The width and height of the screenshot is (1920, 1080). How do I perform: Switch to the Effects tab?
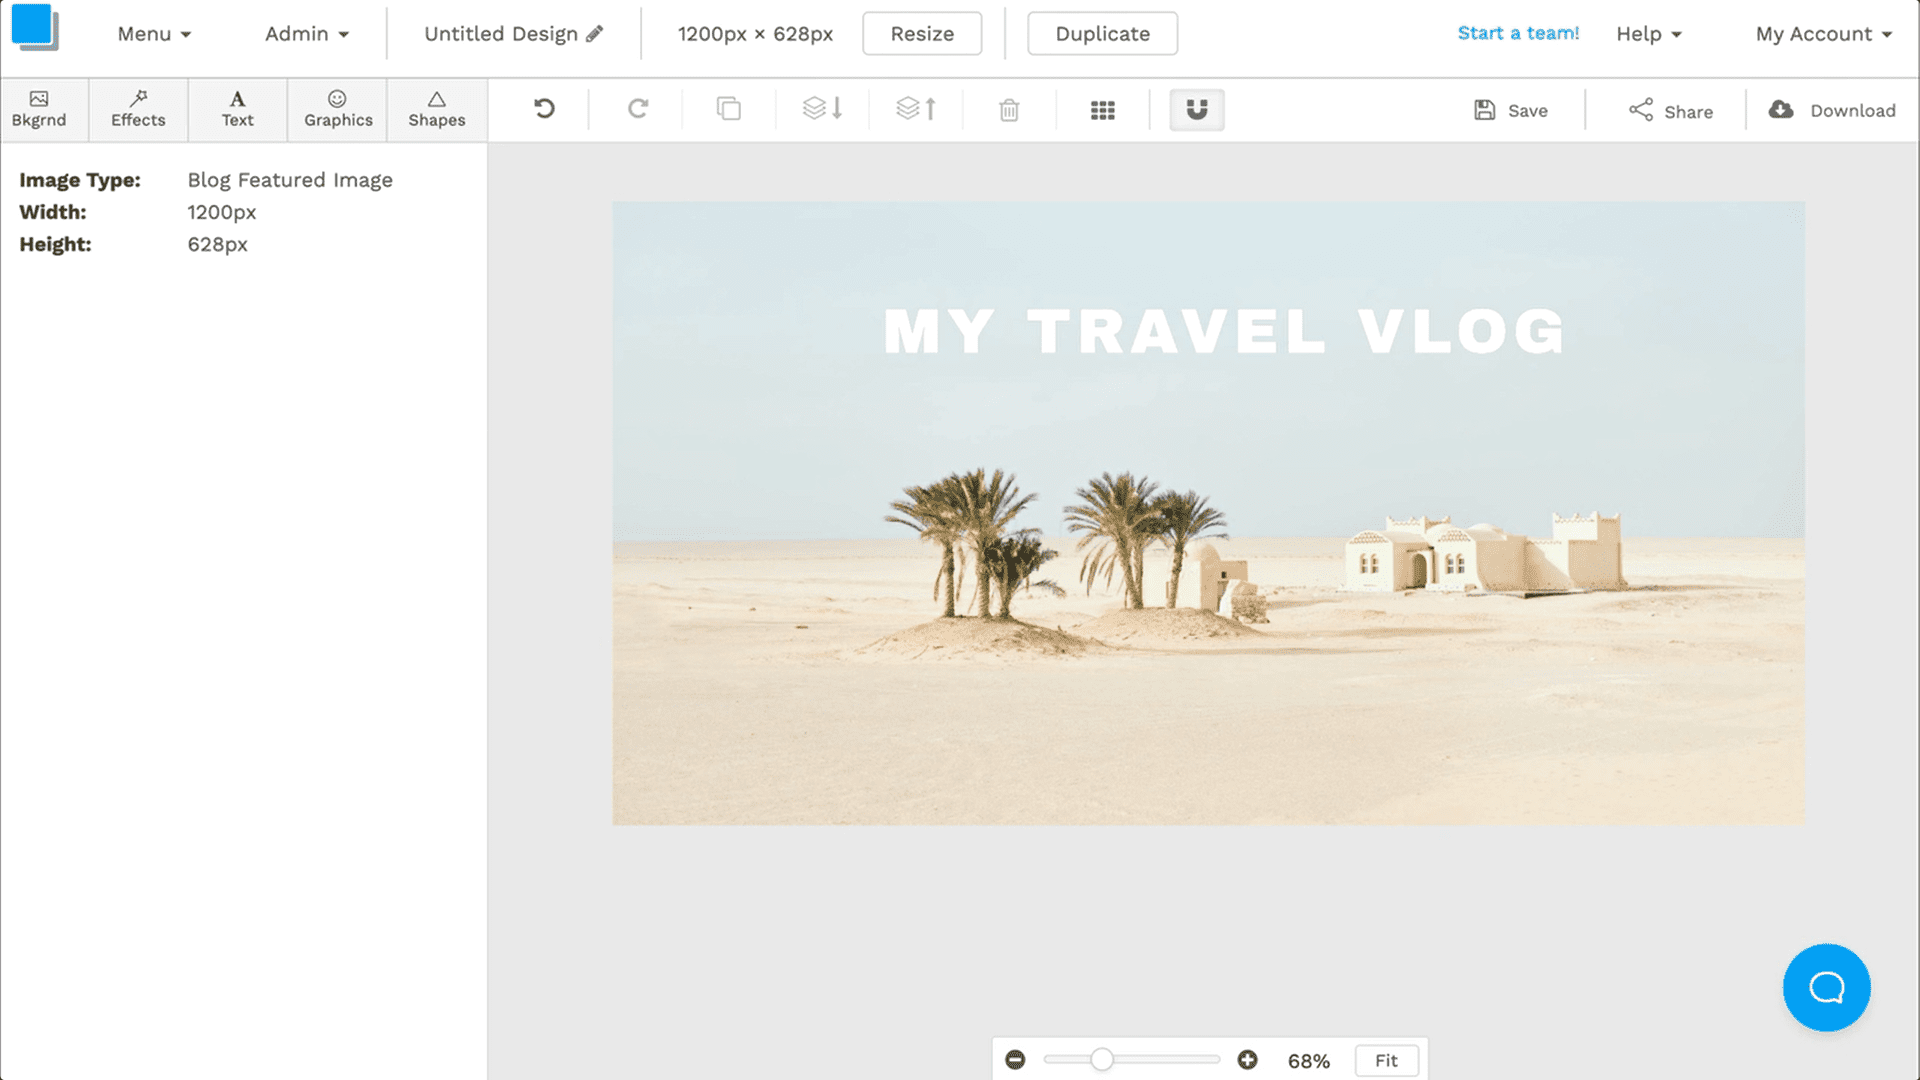[138, 109]
